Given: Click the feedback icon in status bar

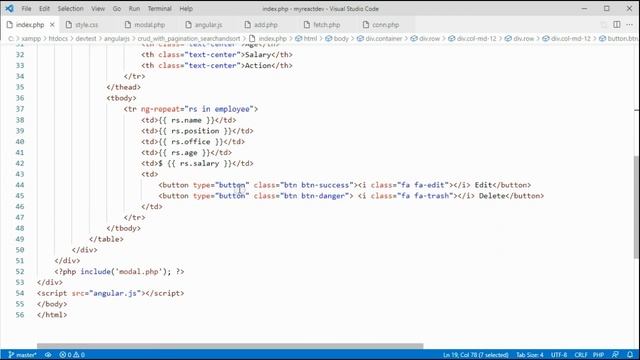Looking at the screenshot, I should coord(615,355).
